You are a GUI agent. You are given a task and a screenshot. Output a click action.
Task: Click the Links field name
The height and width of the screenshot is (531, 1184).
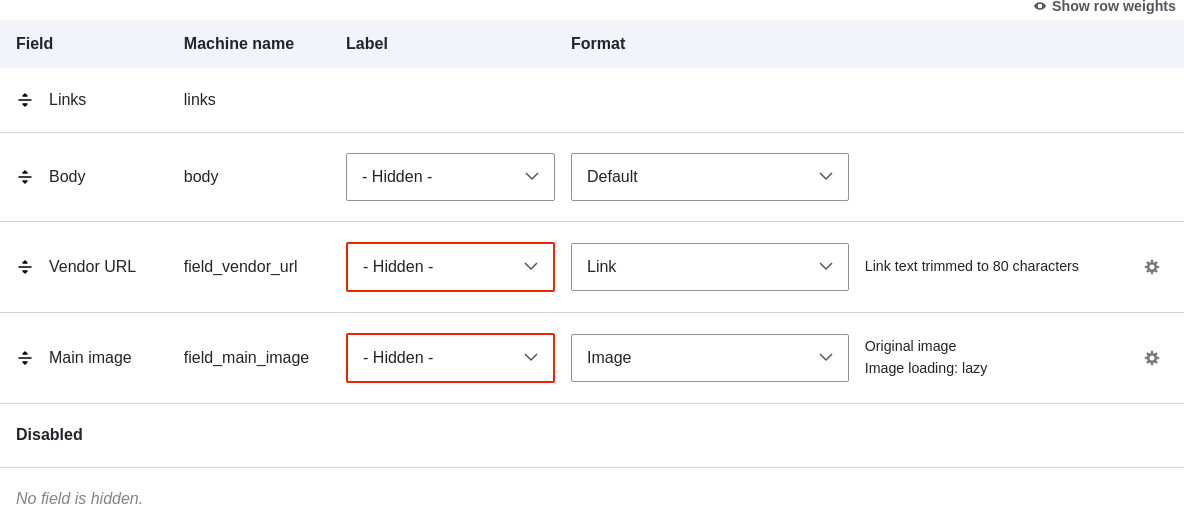pos(67,100)
